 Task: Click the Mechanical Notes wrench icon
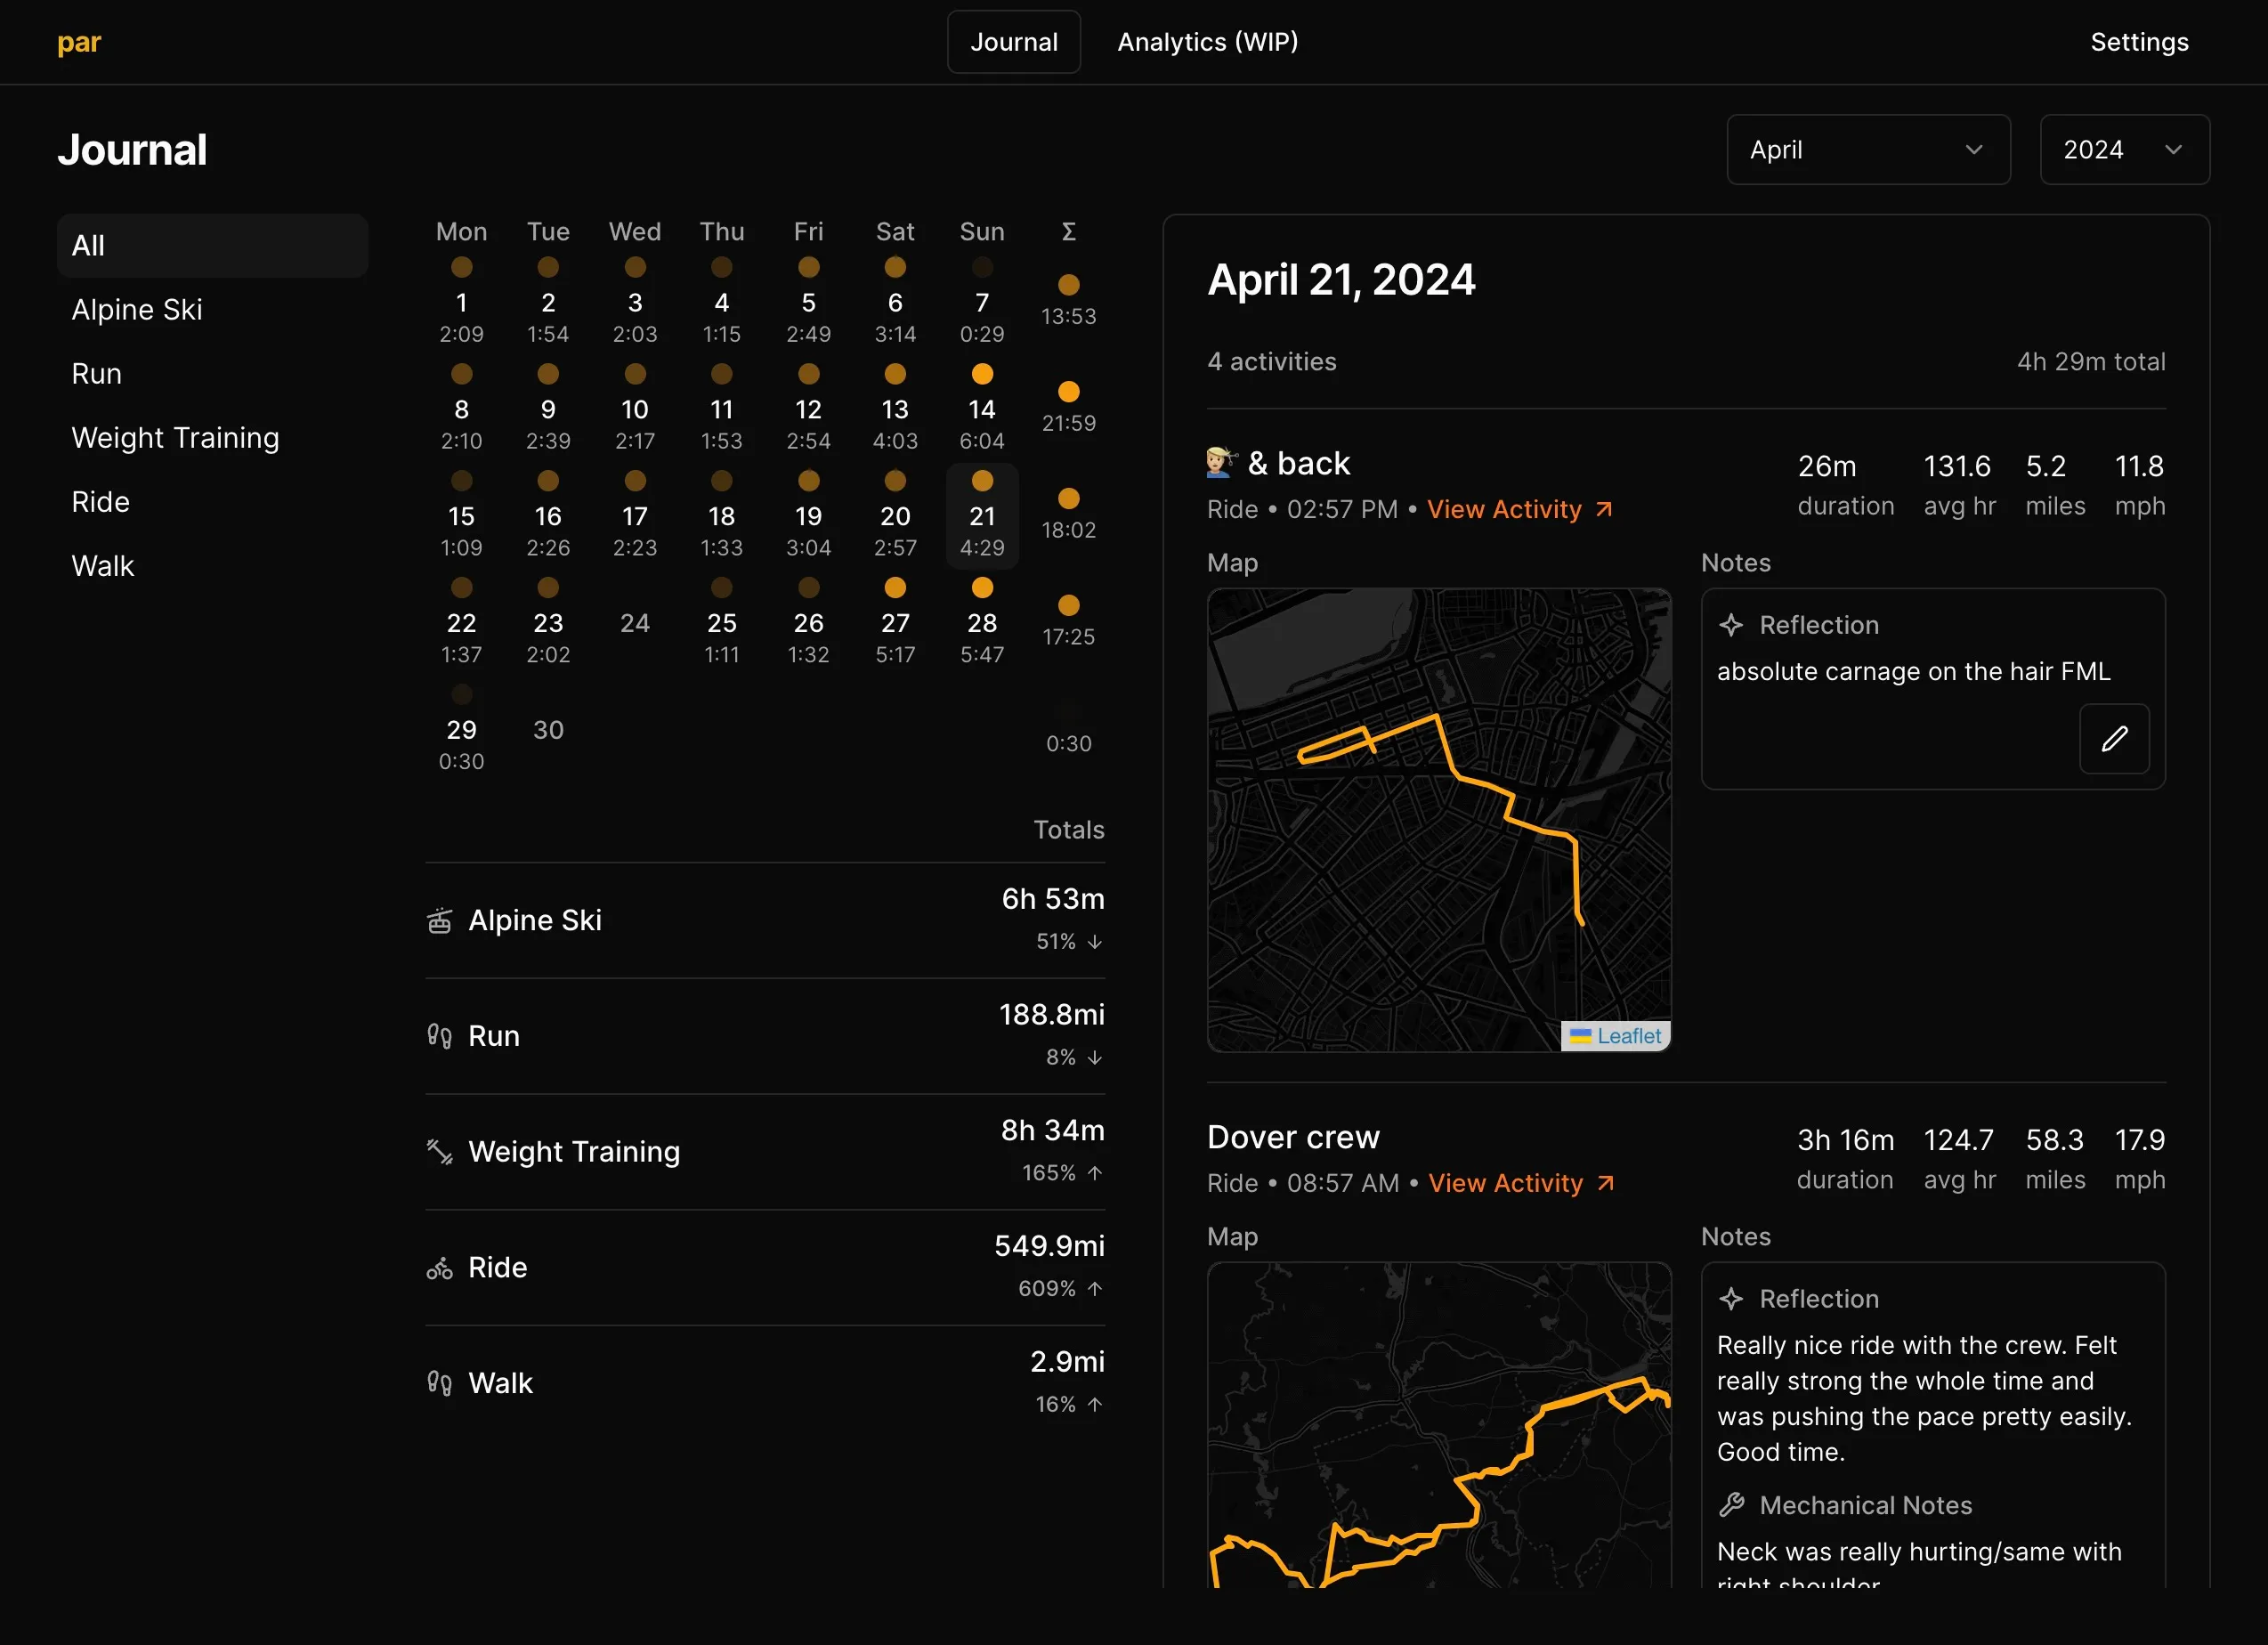pos(1731,1504)
